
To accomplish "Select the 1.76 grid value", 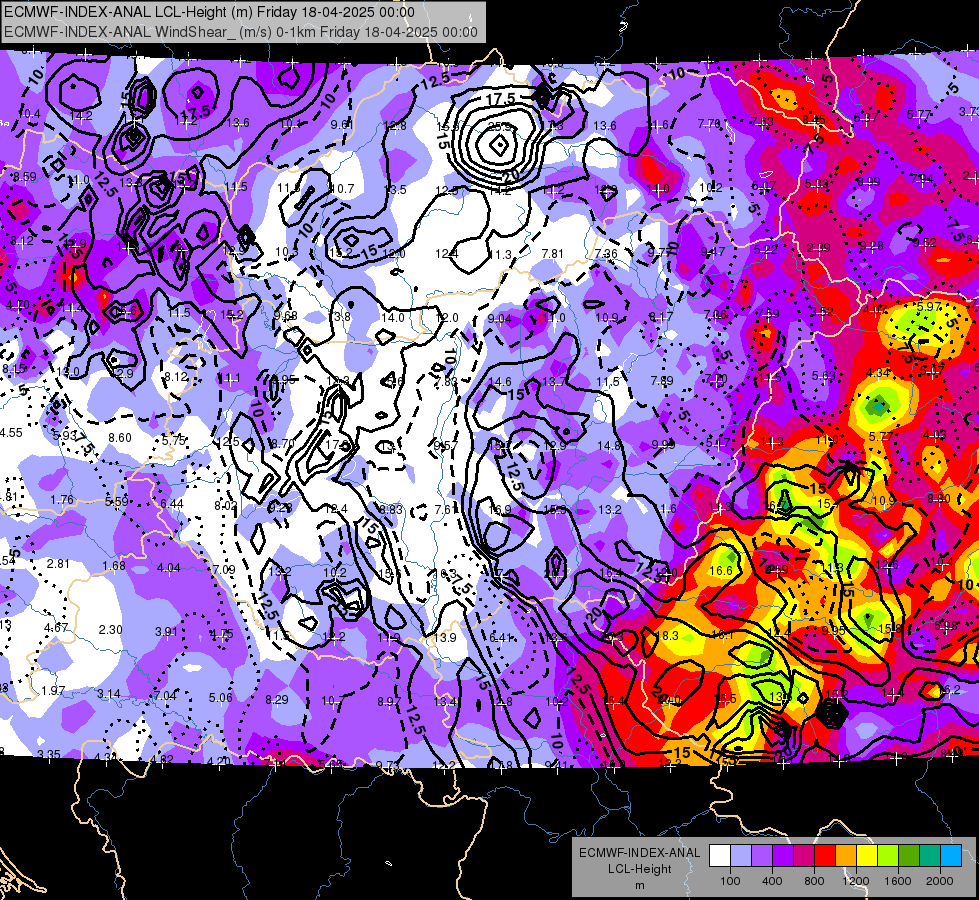I will pos(62,500).
